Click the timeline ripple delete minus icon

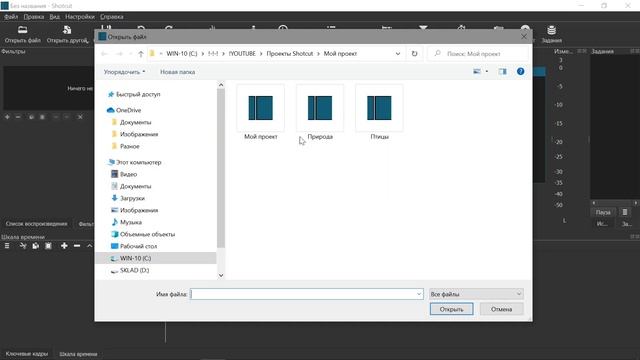(x=77, y=246)
